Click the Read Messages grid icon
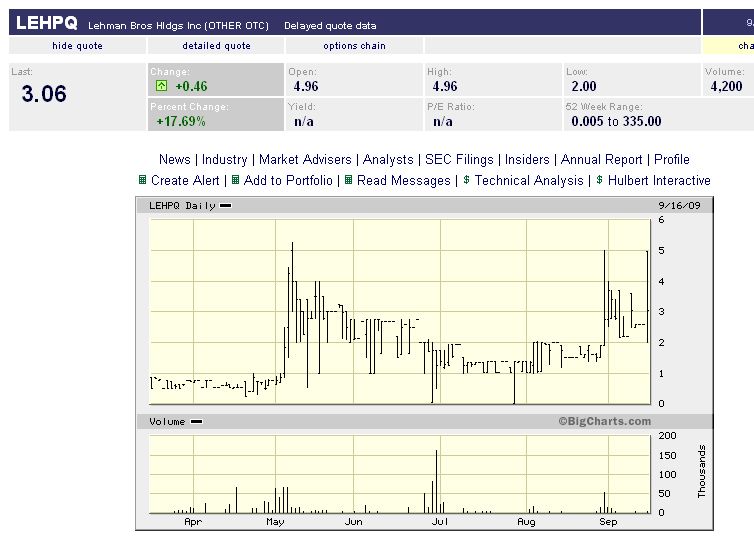The width and height of the screenshot is (754, 541). [349, 180]
